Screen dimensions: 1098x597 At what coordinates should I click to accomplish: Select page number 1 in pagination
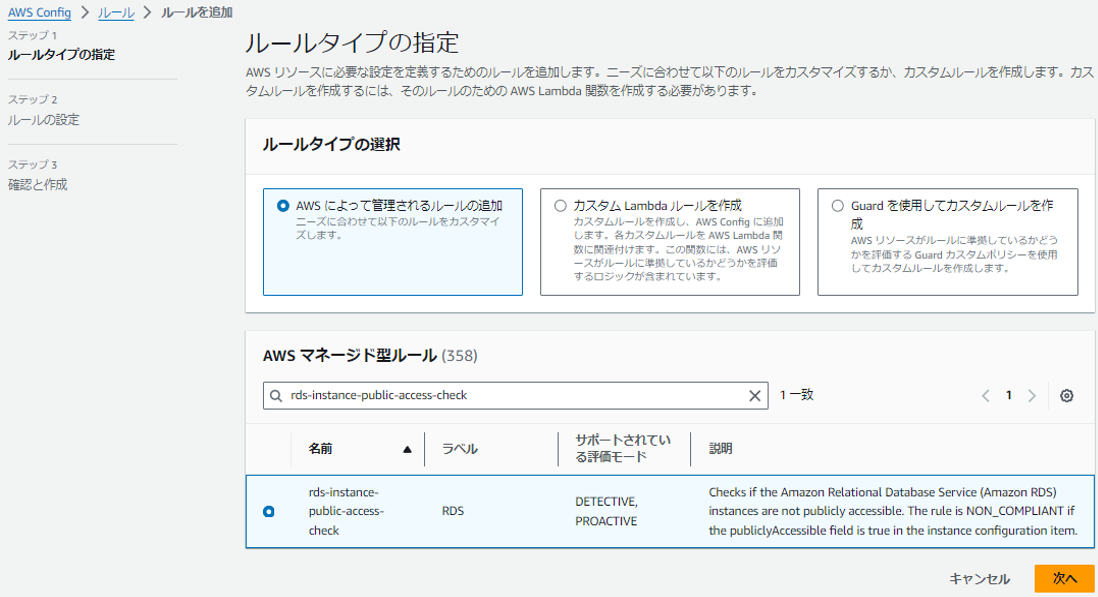pos(1008,395)
